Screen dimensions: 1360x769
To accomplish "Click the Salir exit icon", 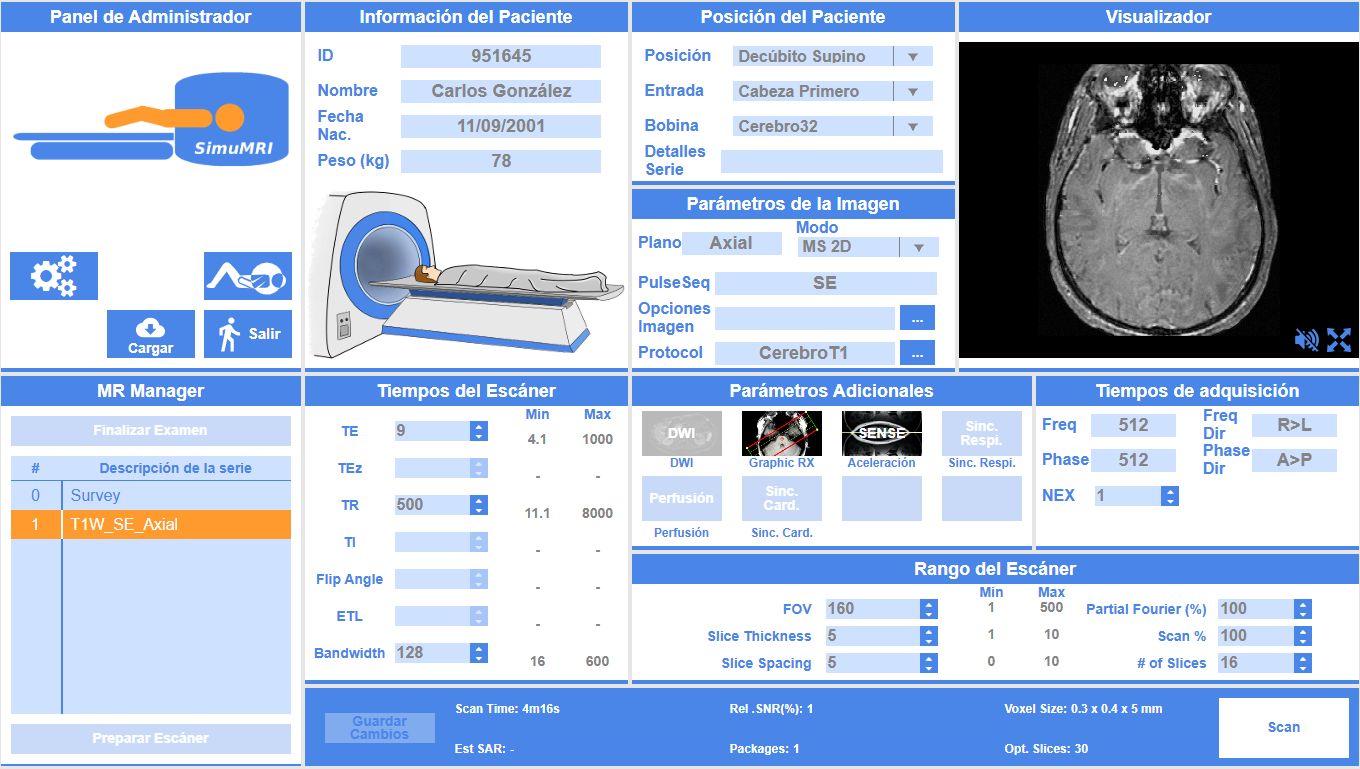I will pyautogui.click(x=247, y=333).
